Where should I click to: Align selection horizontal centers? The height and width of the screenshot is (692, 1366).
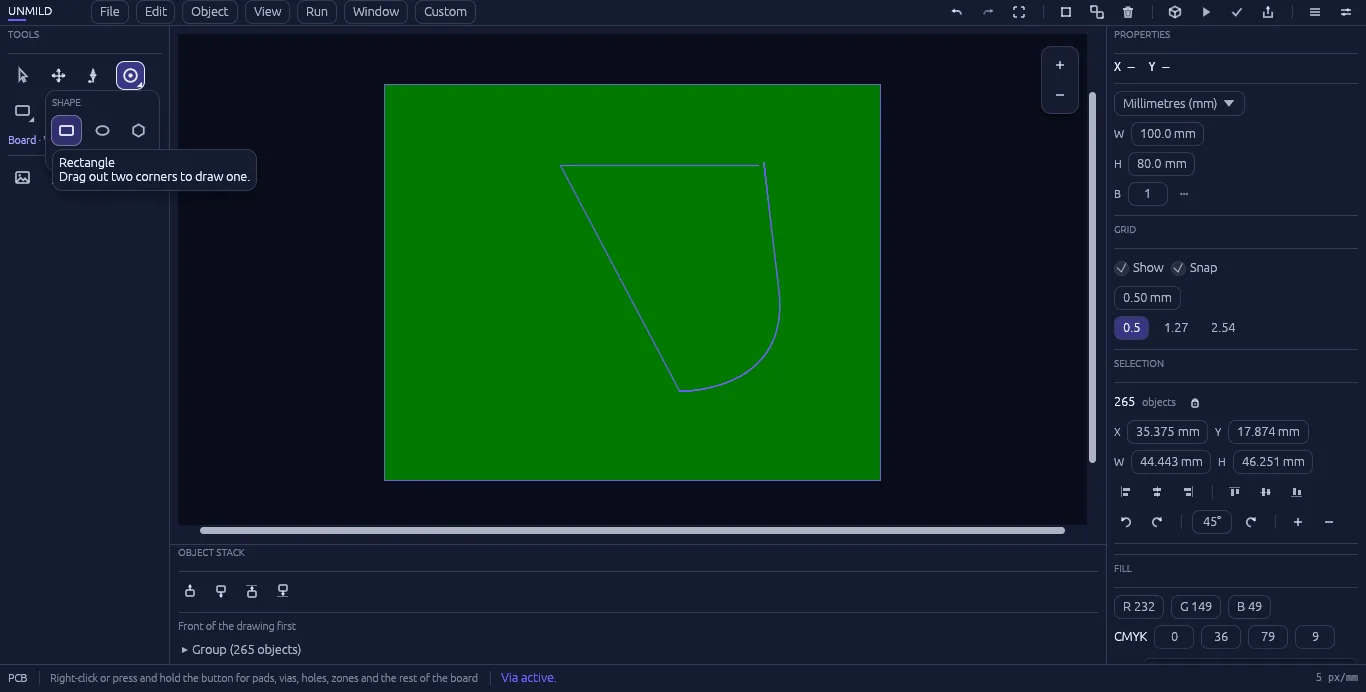click(x=1157, y=492)
